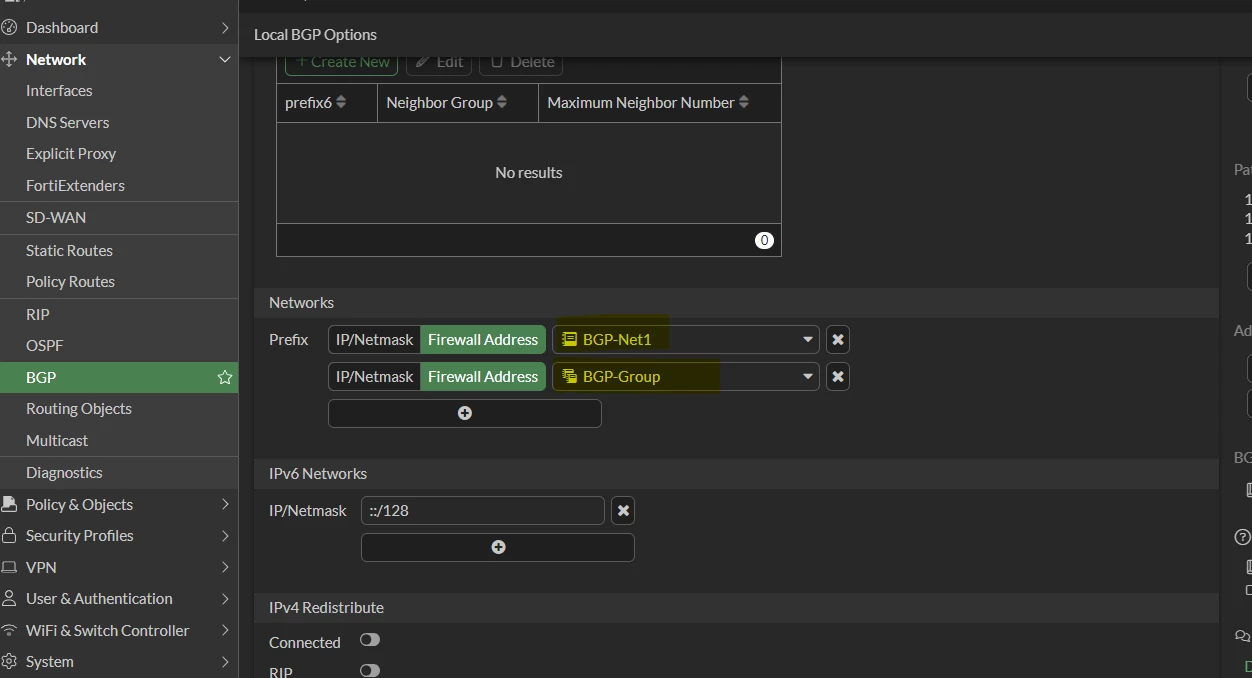Click the VPN monitor icon
1252x678 pixels.
click(9, 567)
